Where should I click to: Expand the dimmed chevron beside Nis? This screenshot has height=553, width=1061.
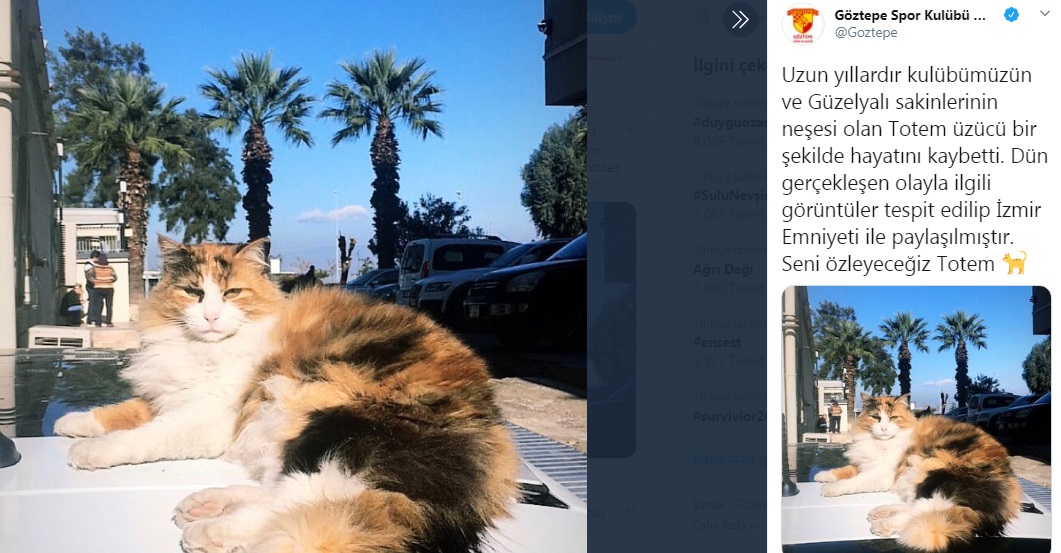pyautogui.click(x=631, y=510)
